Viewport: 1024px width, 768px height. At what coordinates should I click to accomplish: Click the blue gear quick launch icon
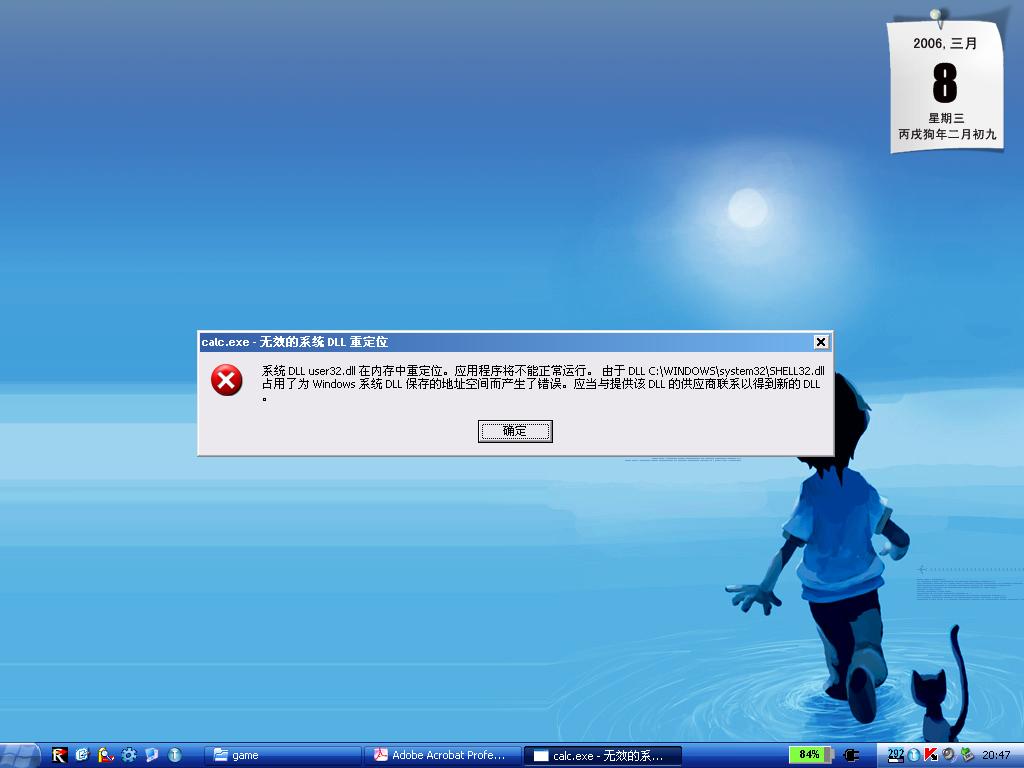coord(129,755)
